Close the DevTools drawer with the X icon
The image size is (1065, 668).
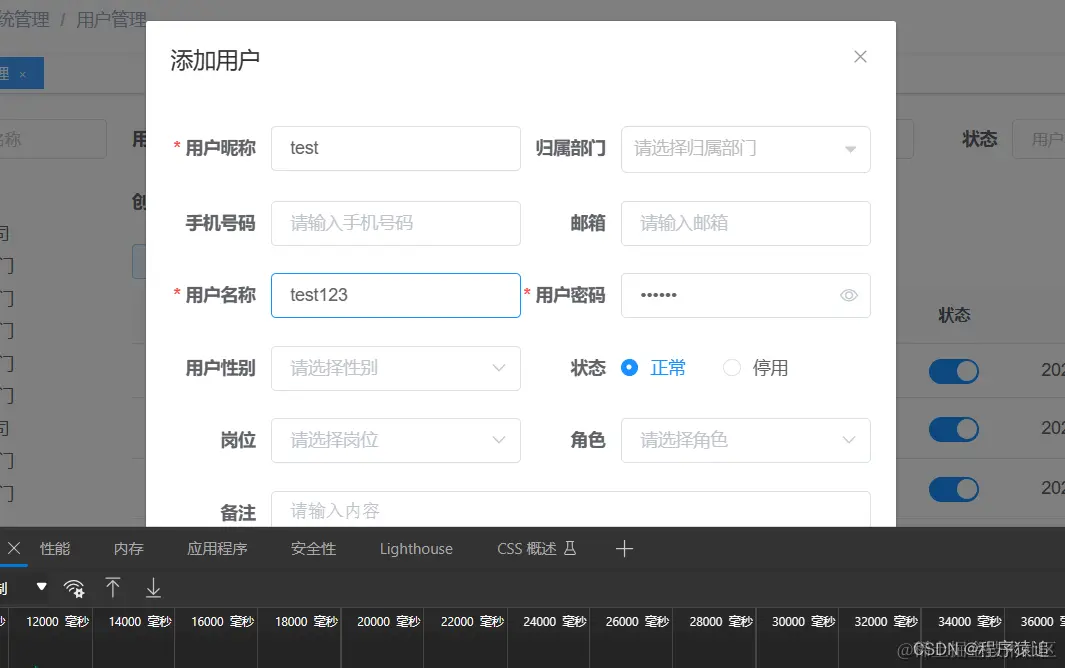point(14,548)
